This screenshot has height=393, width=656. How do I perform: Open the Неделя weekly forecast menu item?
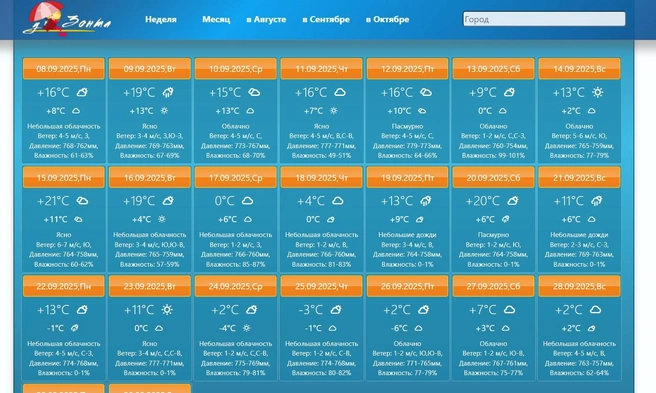tap(161, 19)
